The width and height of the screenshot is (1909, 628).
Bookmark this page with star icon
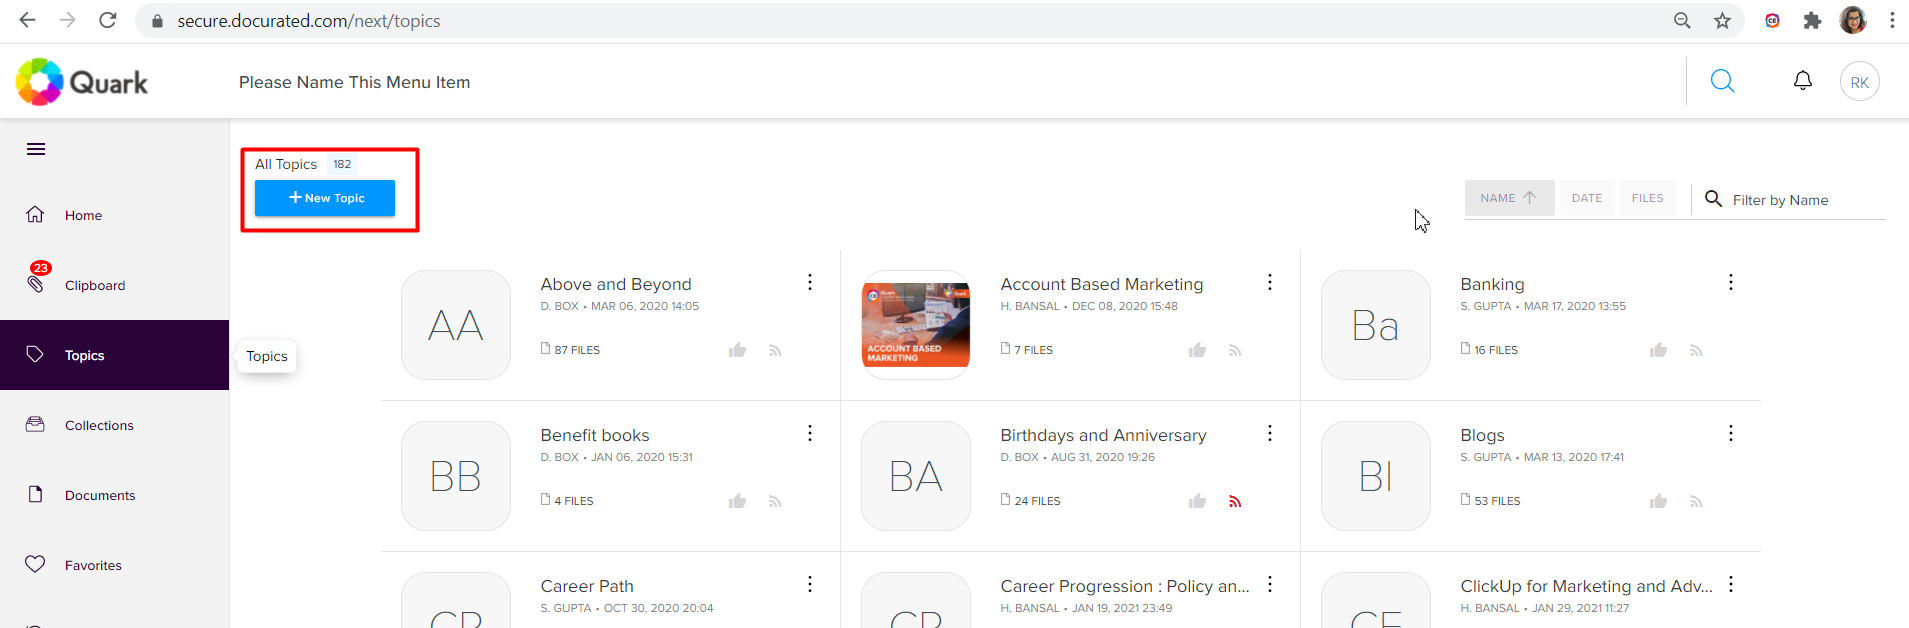point(1722,20)
